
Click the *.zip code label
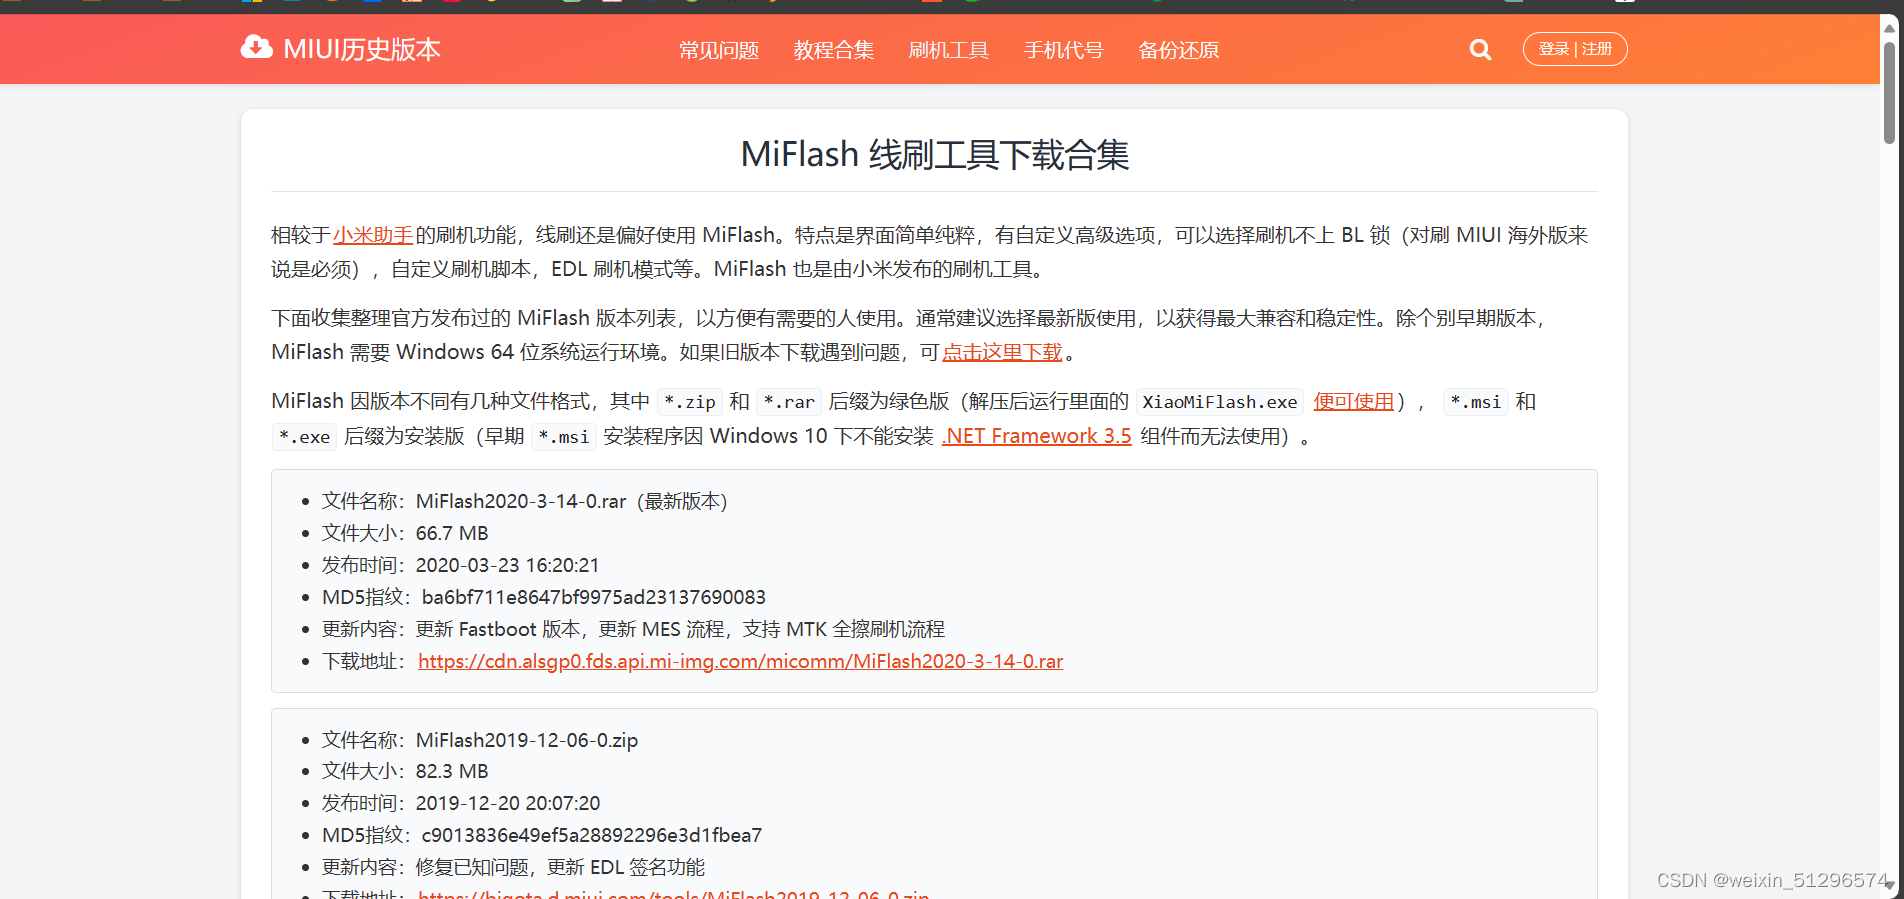point(690,402)
